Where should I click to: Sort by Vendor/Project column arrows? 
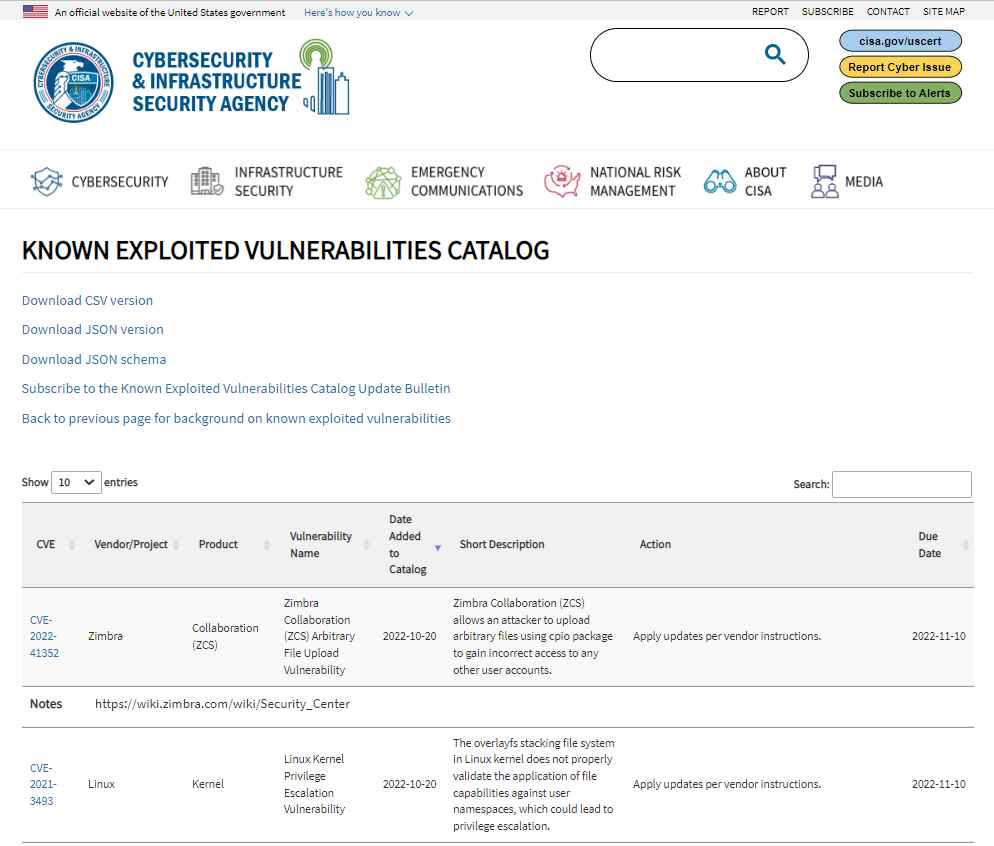[x=176, y=544]
